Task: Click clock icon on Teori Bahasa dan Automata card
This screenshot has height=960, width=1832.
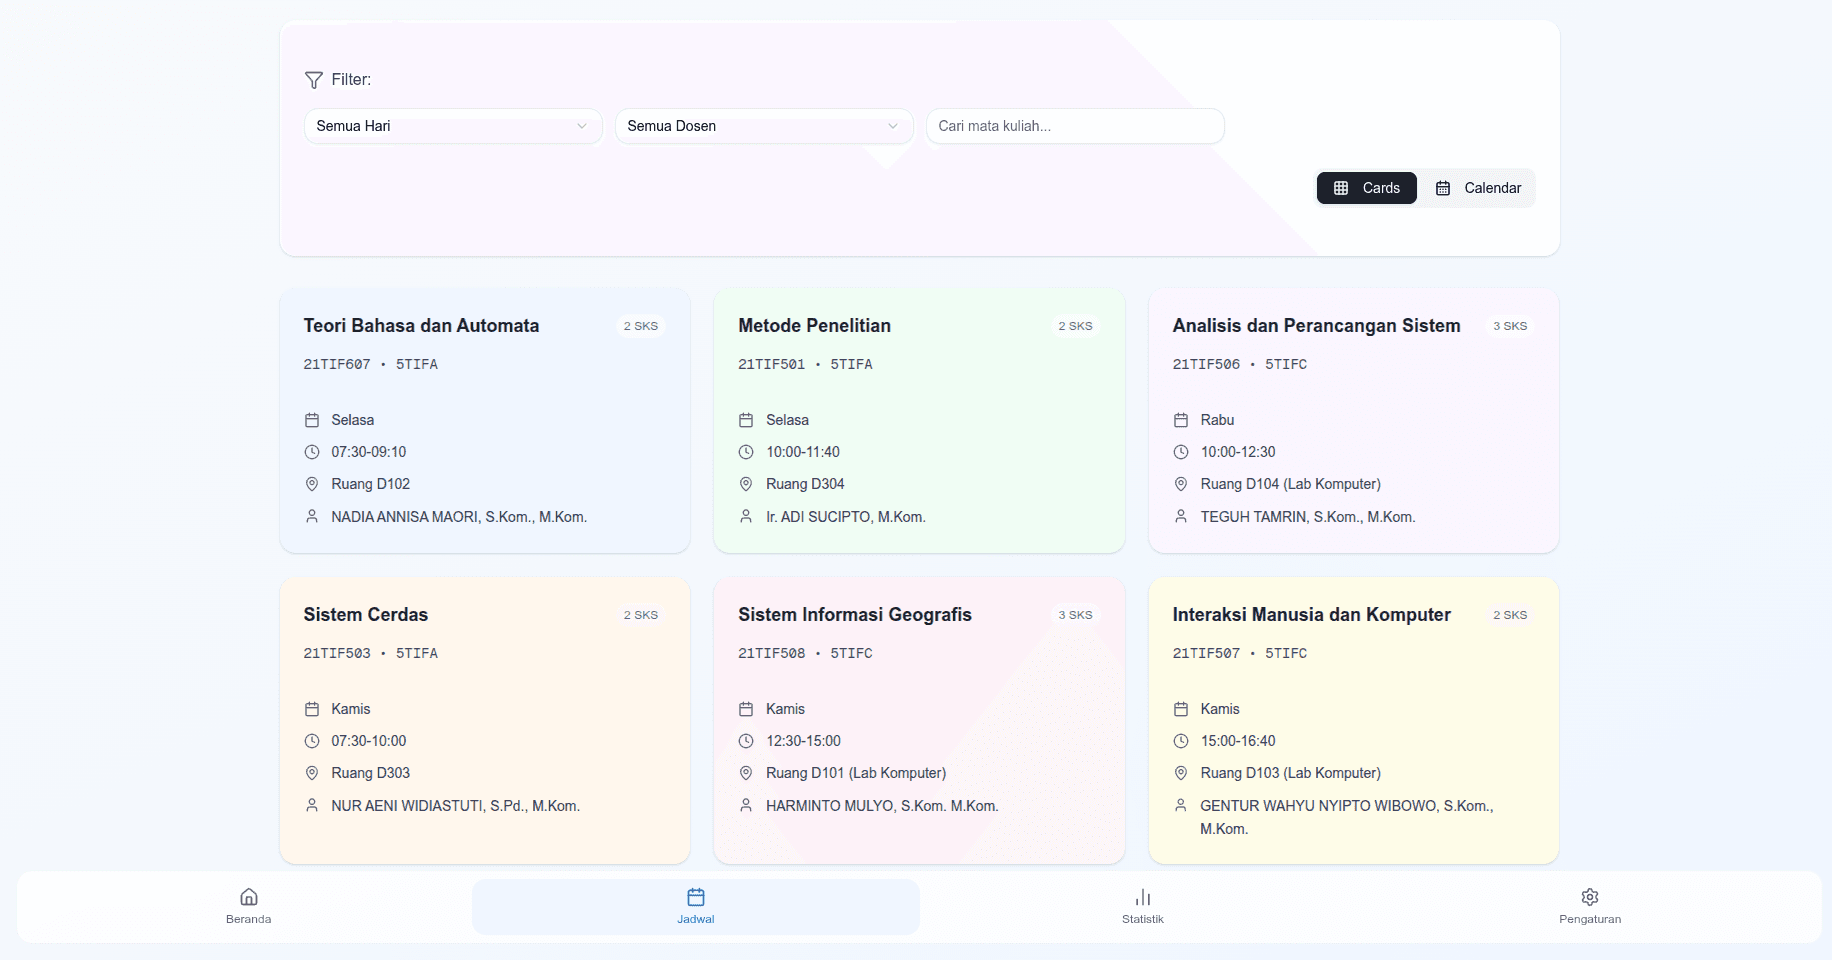Action: tap(312, 452)
